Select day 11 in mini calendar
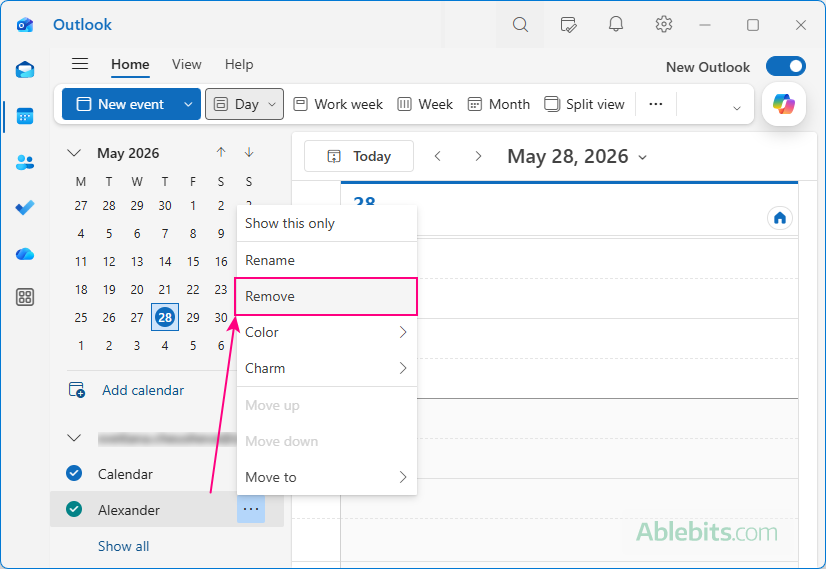The height and width of the screenshot is (569, 826). point(81,261)
